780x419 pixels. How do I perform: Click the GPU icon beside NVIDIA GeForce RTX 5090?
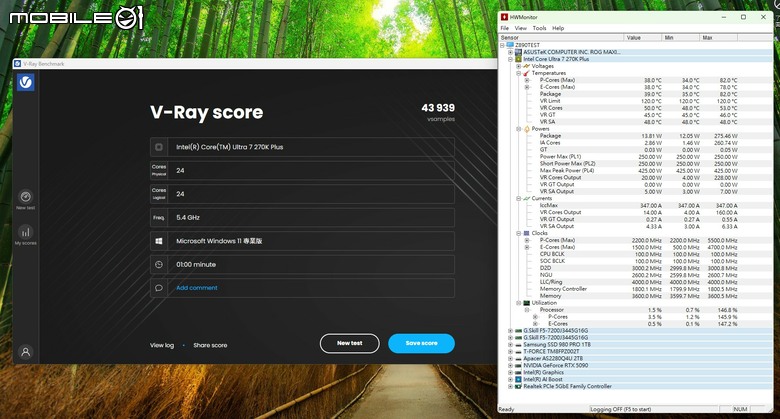pyautogui.click(x=518, y=365)
